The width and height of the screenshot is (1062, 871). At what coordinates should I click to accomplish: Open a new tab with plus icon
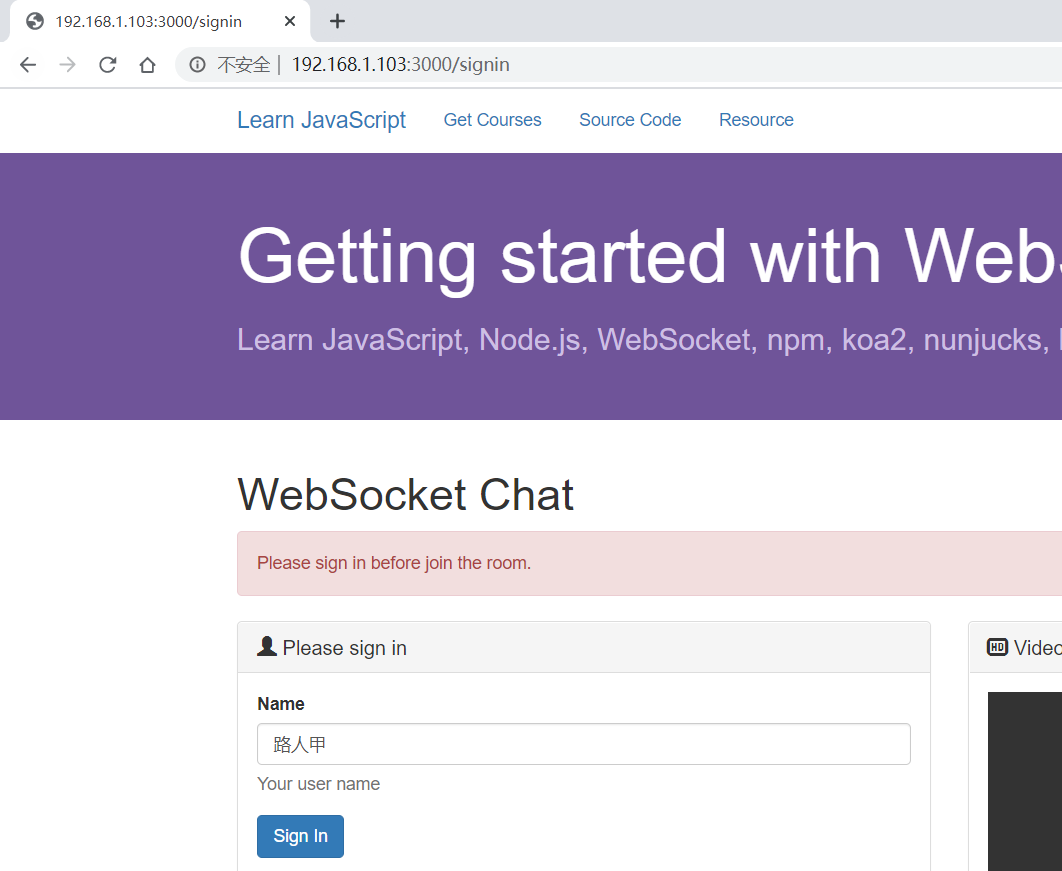pyautogui.click(x=337, y=22)
